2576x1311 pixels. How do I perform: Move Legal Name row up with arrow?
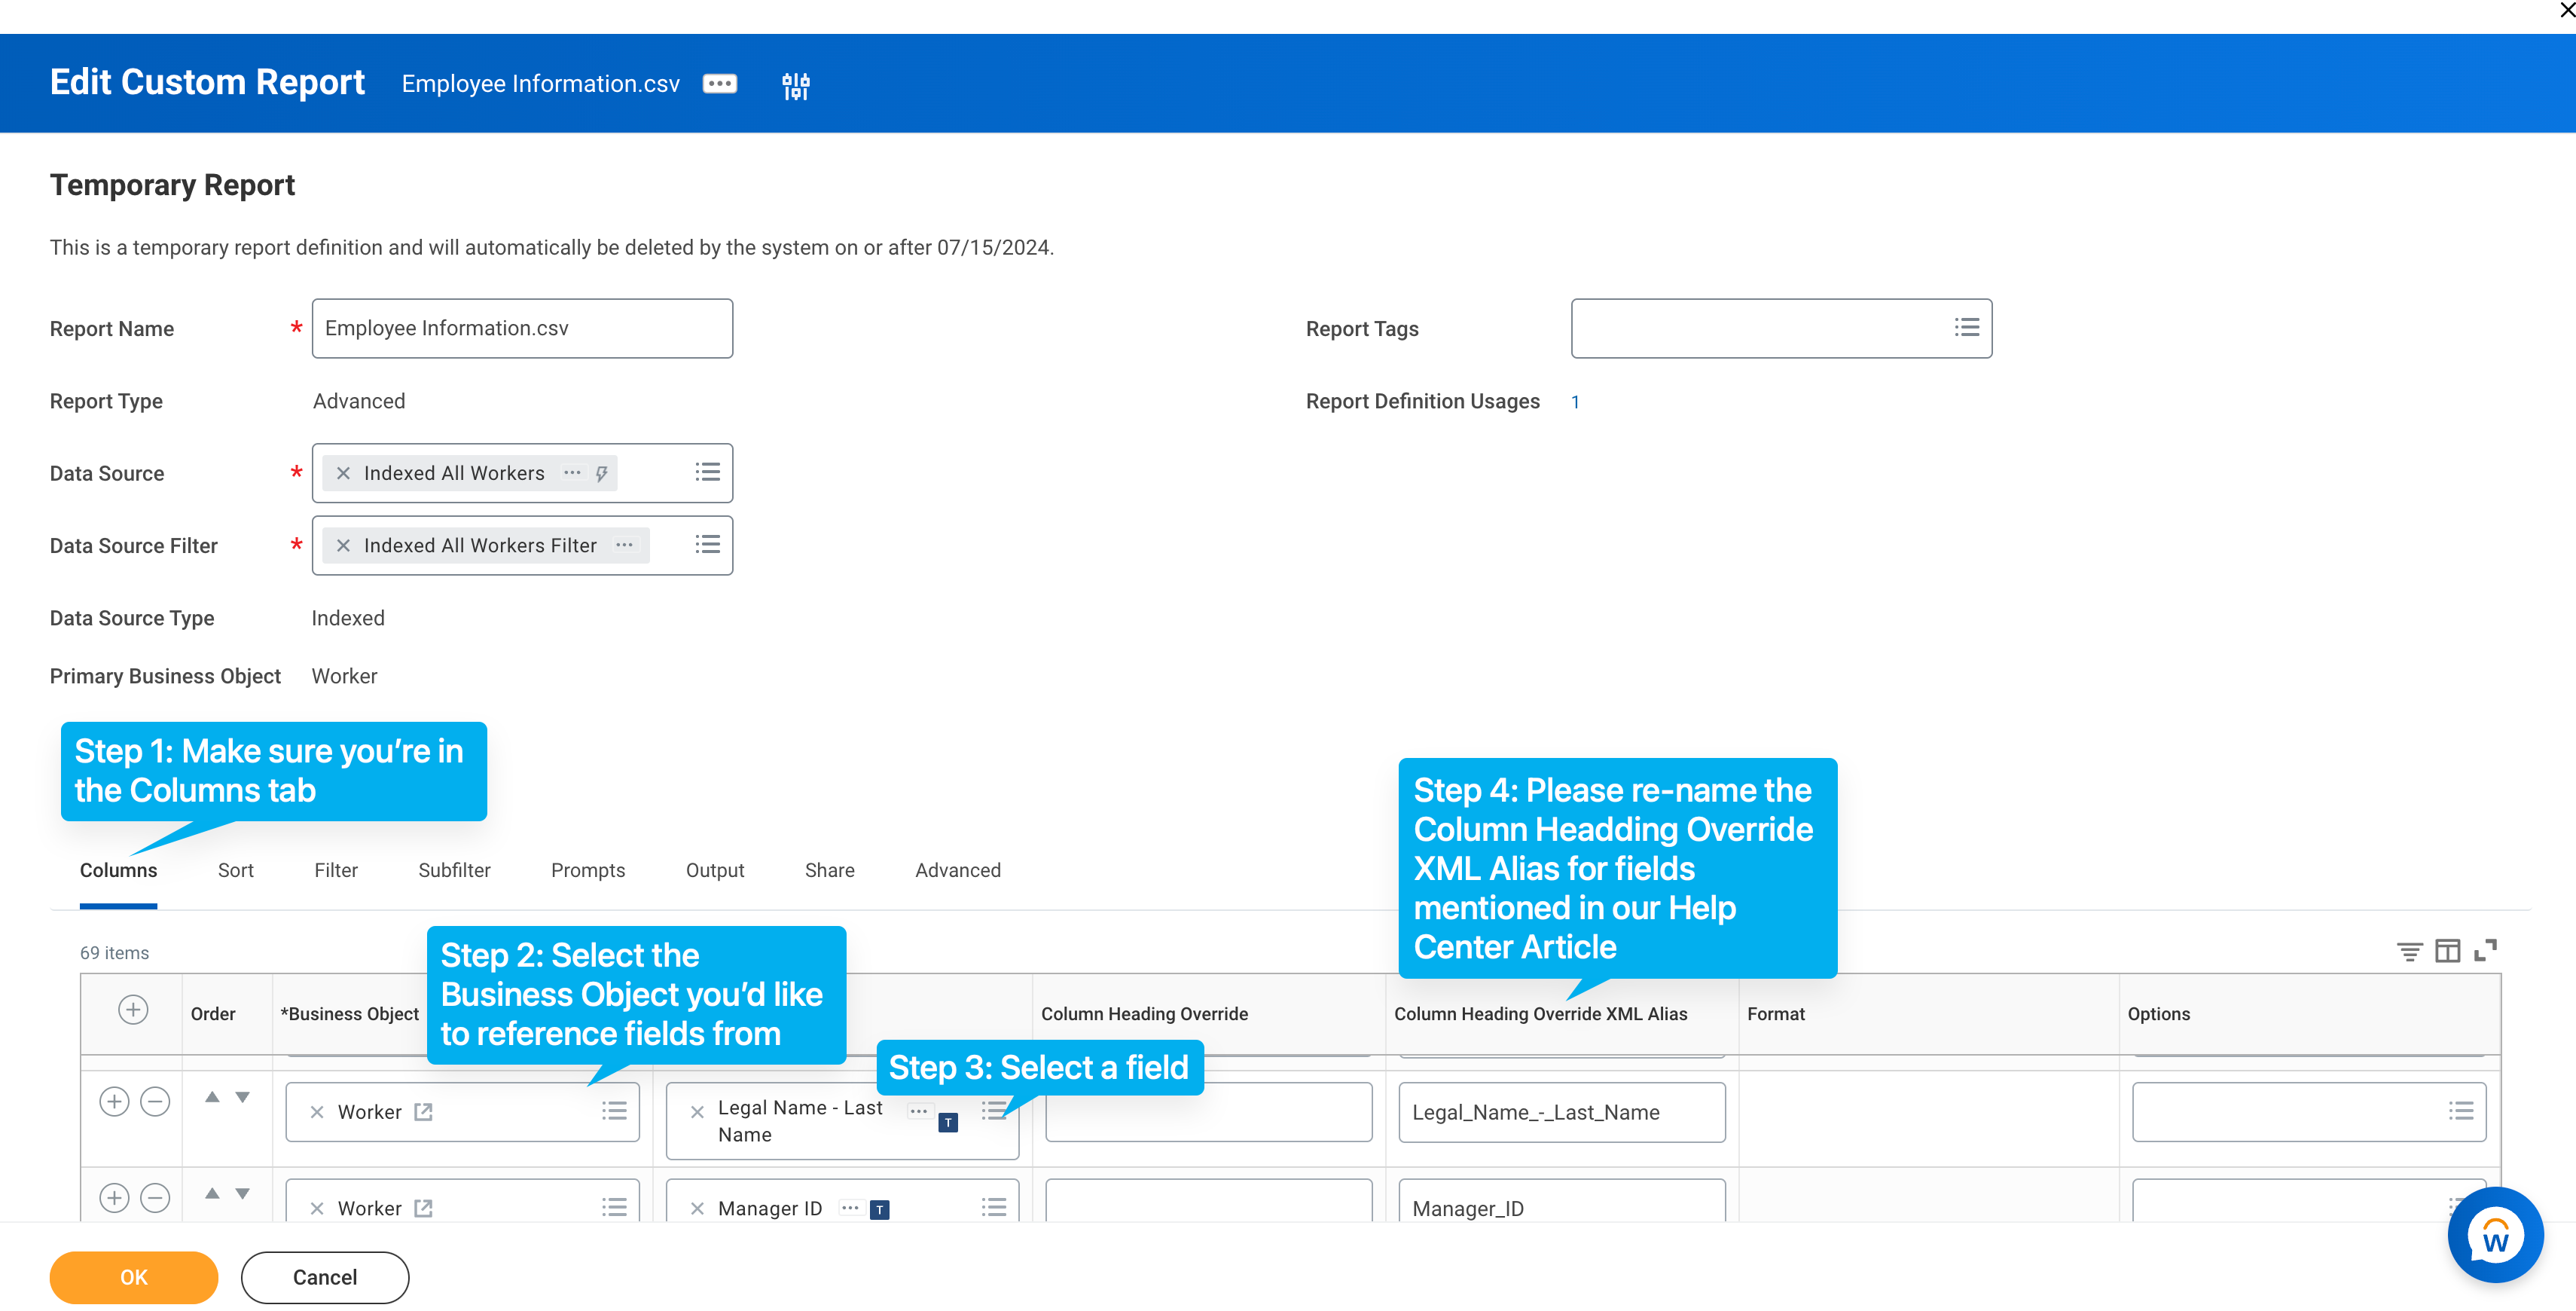[212, 1098]
